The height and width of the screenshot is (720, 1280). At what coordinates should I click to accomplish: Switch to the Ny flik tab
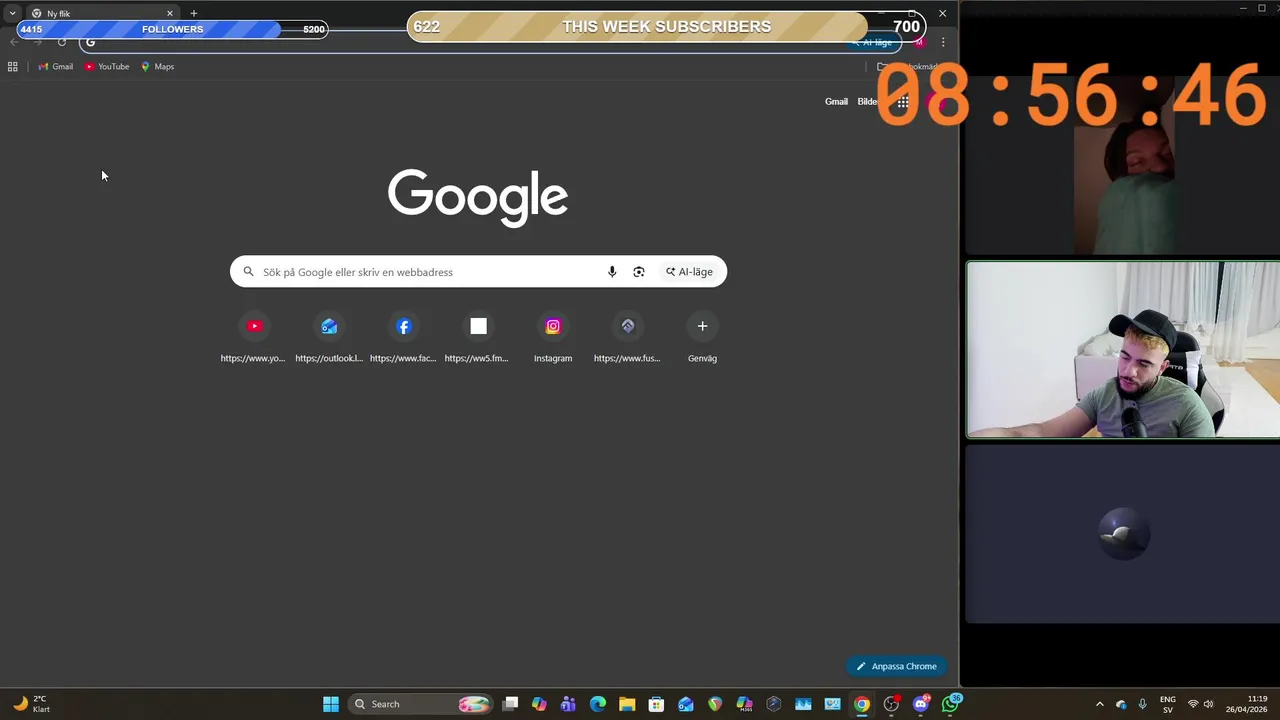click(x=100, y=13)
